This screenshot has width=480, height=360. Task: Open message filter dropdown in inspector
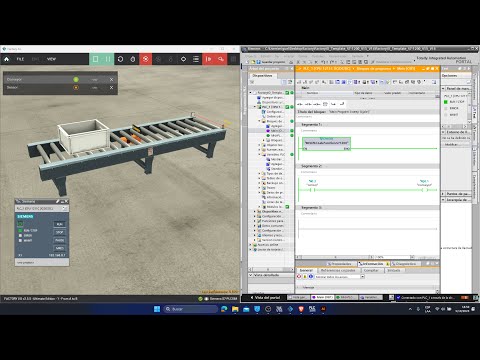[362, 277]
